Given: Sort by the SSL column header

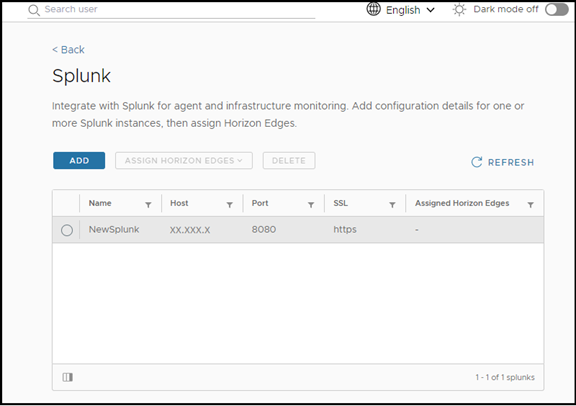Looking at the screenshot, I should pos(341,203).
